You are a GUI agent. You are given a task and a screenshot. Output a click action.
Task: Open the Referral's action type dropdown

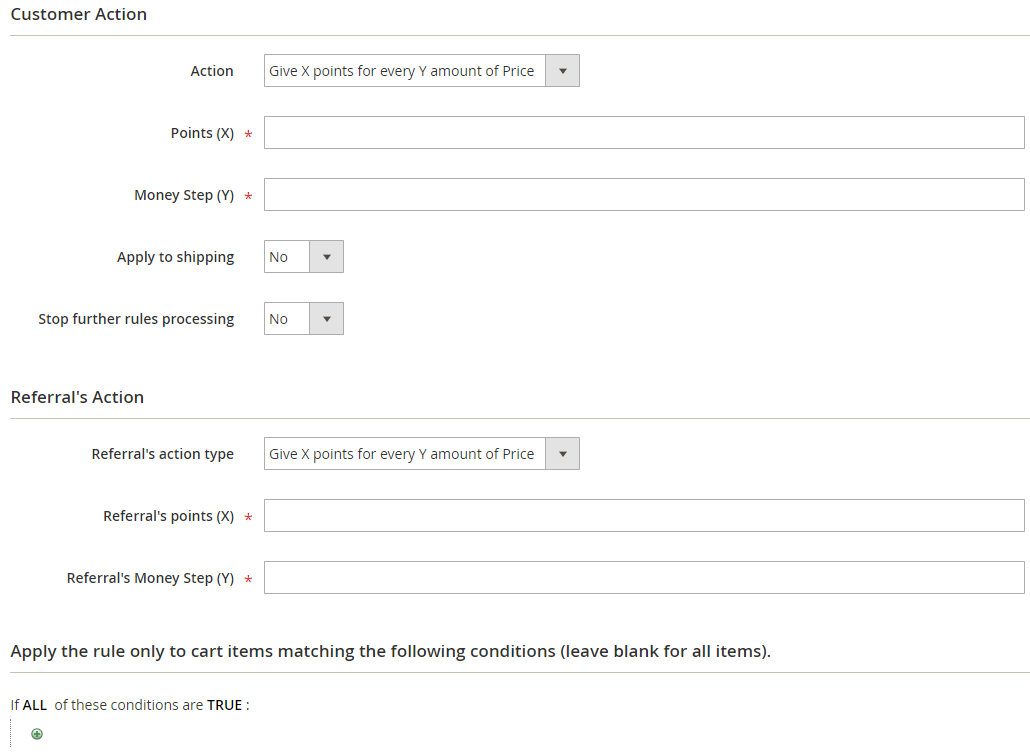click(421, 454)
